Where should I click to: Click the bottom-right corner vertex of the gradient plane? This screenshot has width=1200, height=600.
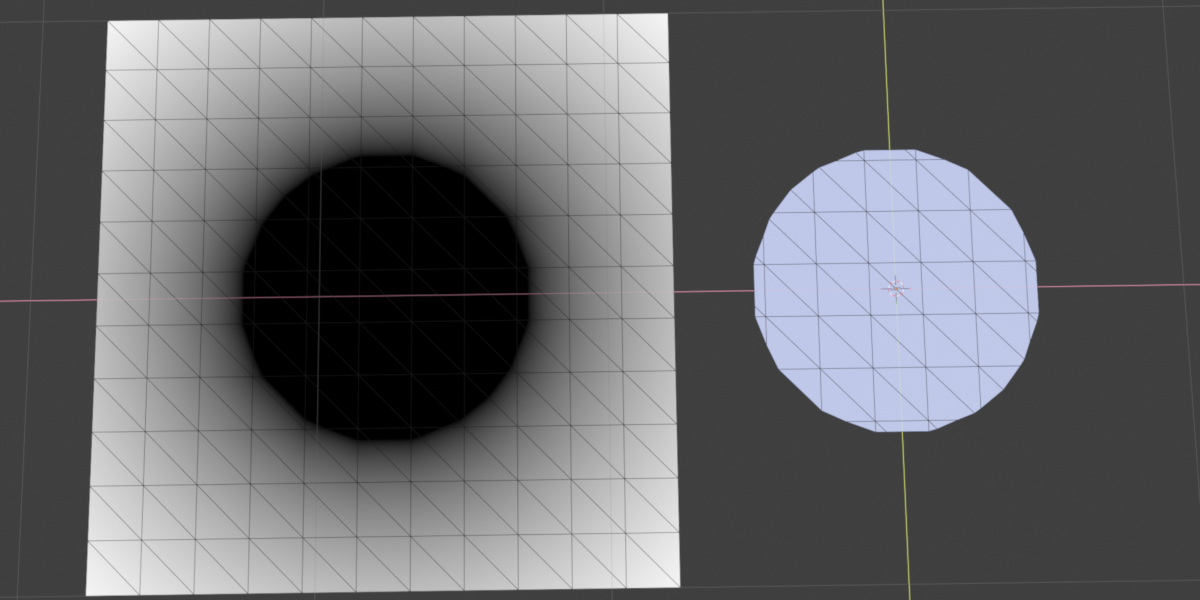[x=680, y=587]
